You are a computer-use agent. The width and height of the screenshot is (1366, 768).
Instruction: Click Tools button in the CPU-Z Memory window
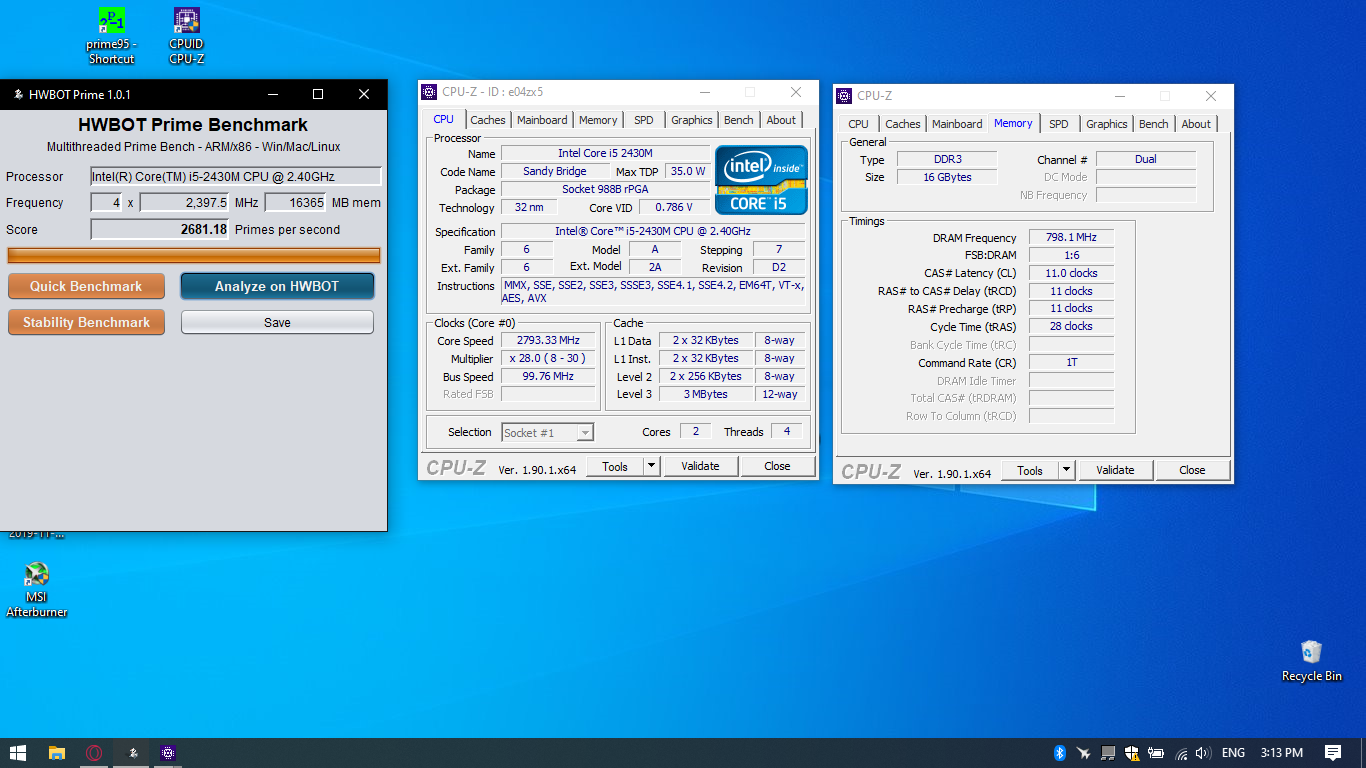1030,470
